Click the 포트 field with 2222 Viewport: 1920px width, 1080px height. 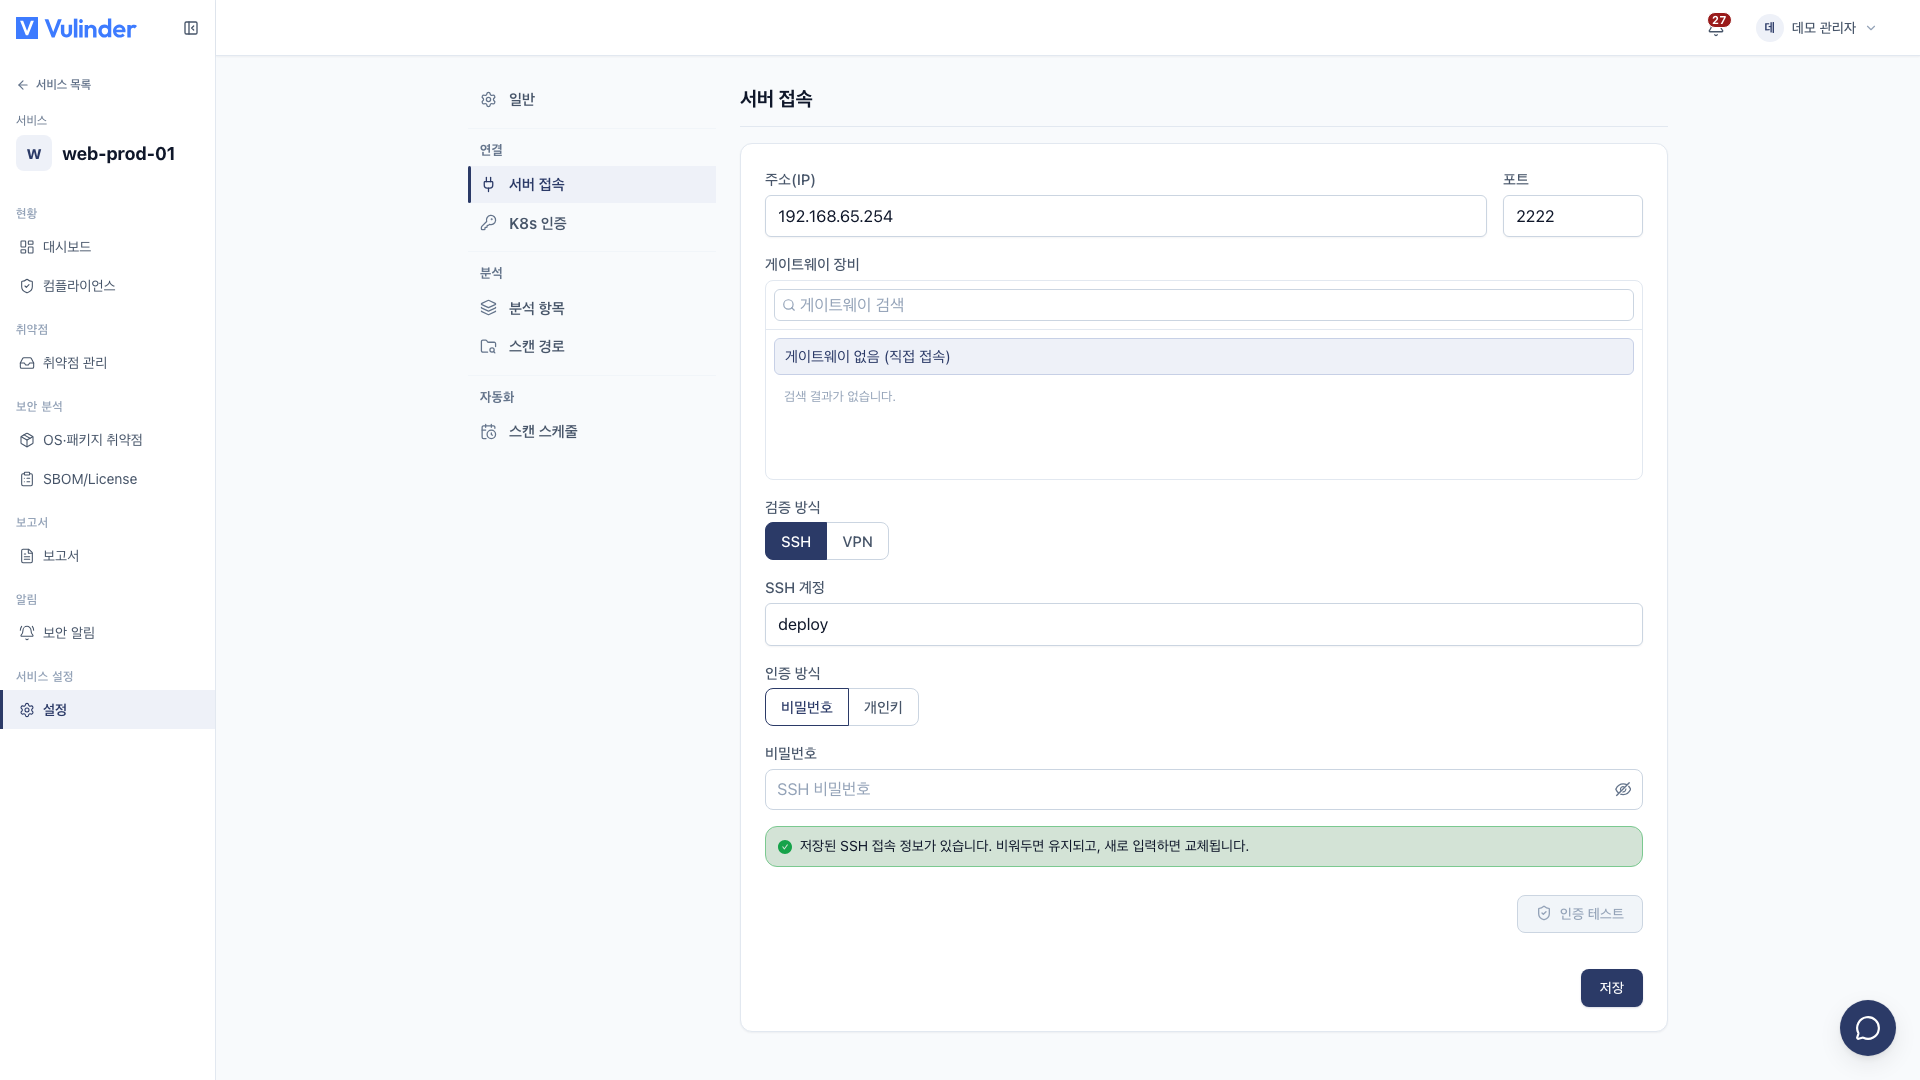1572,216
